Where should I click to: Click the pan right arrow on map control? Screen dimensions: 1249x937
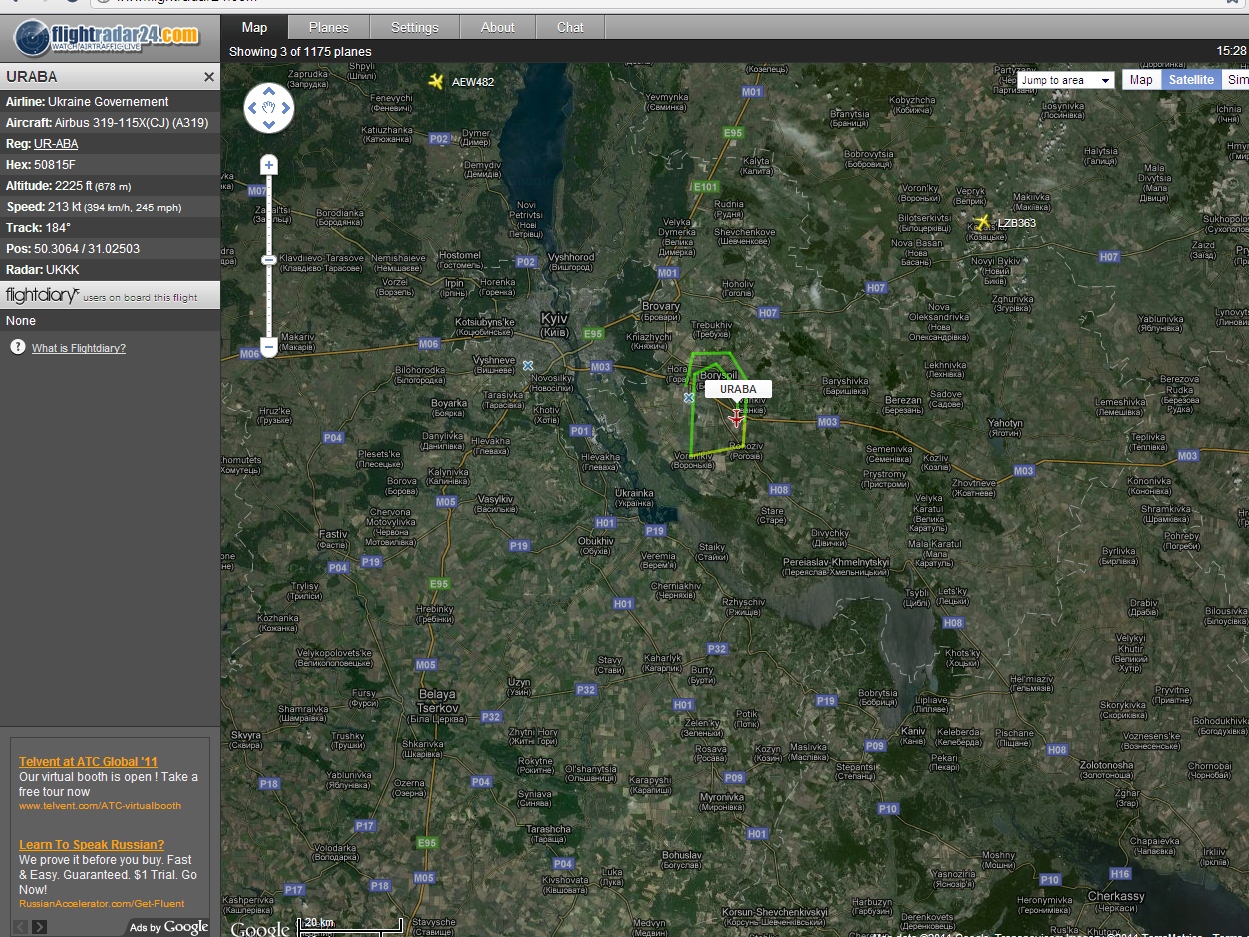click(286, 108)
